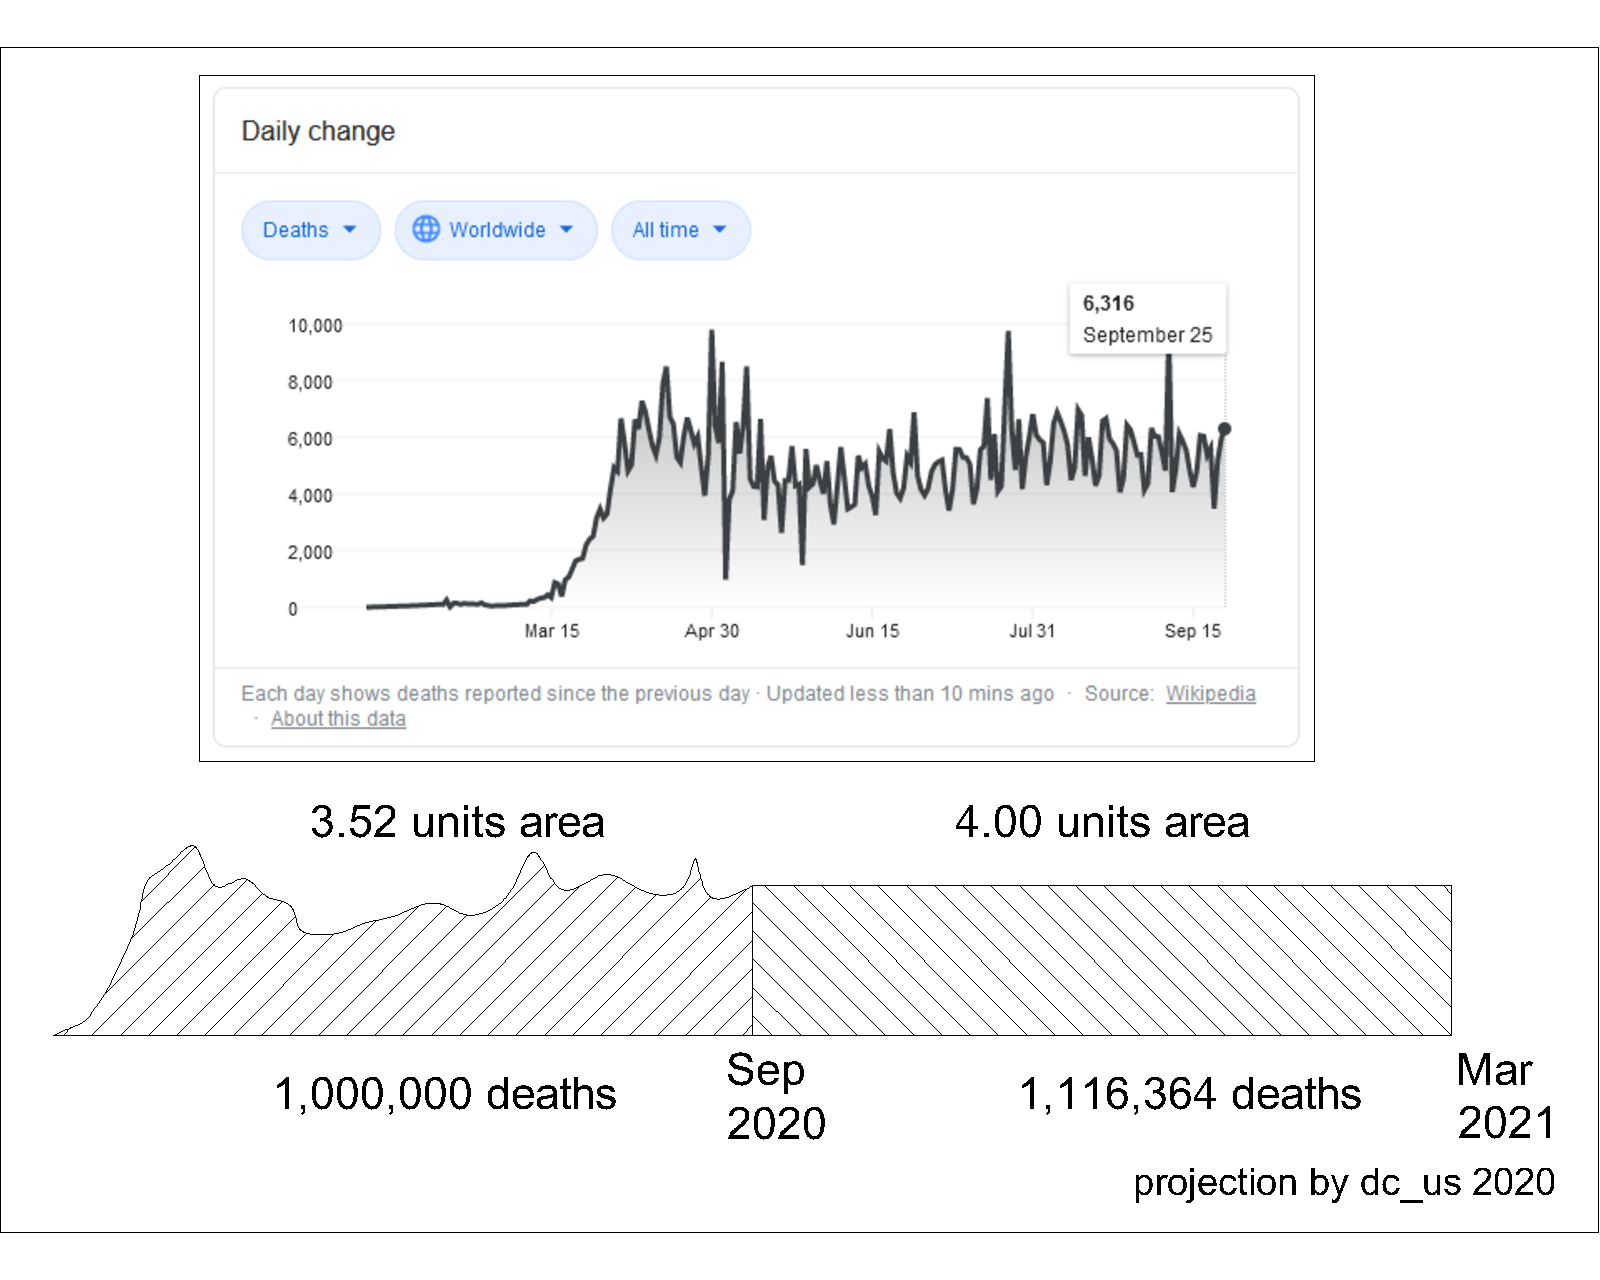Click the September 25 data point dot
This screenshot has height=1280, width=1600.
[x=1224, y=429]
